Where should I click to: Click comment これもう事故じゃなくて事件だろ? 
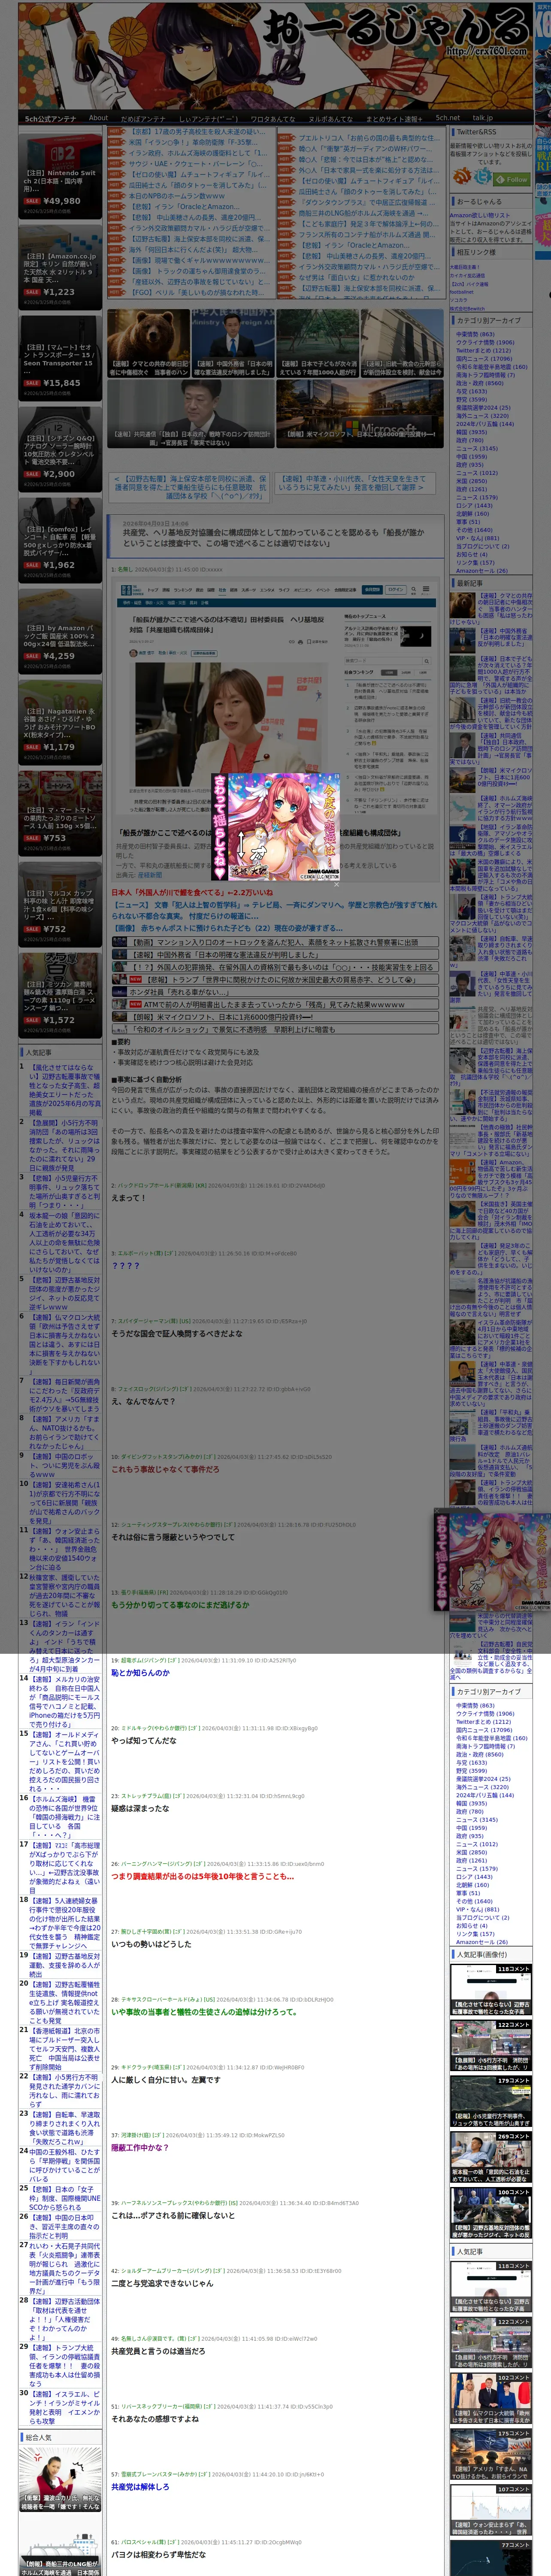coord(165,1469)
